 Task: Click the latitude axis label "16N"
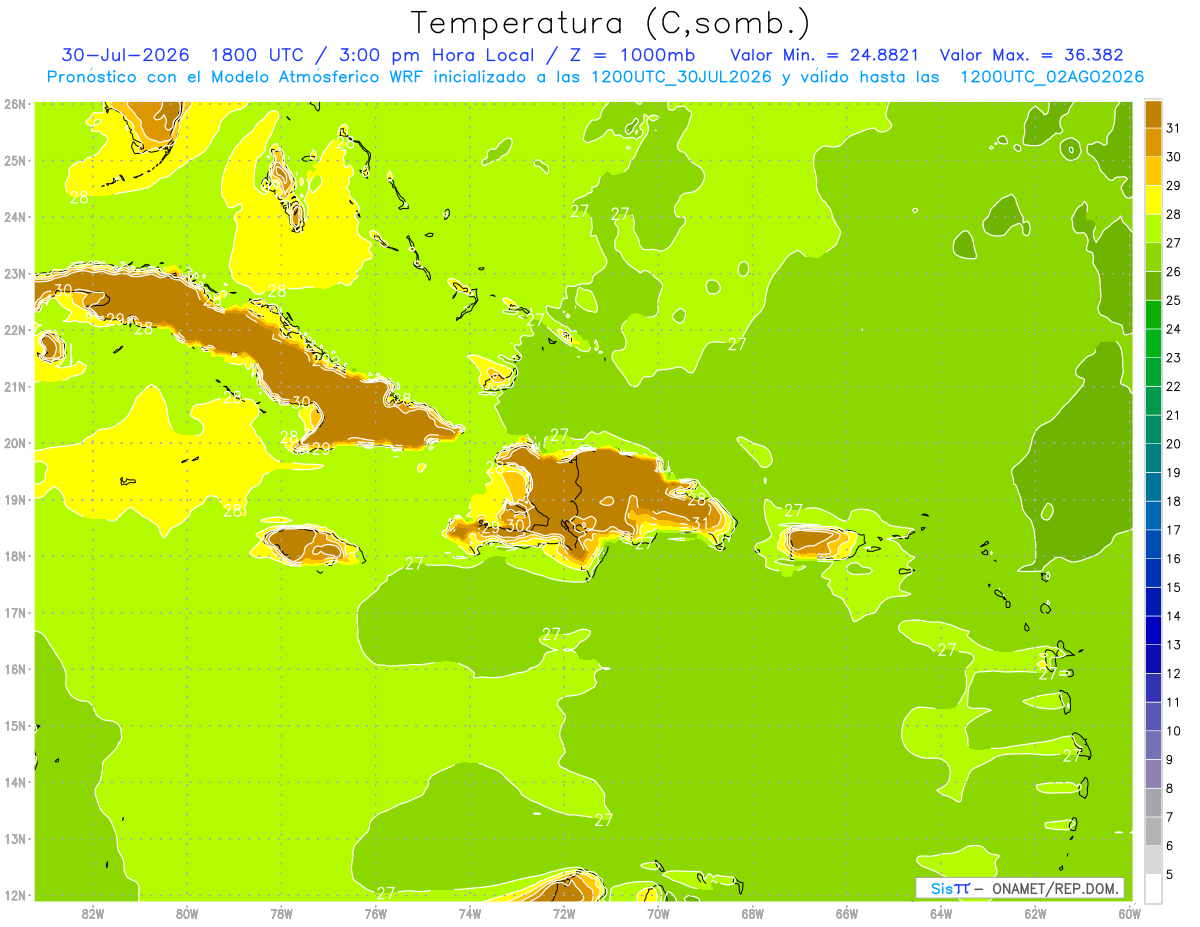[15, 669]
